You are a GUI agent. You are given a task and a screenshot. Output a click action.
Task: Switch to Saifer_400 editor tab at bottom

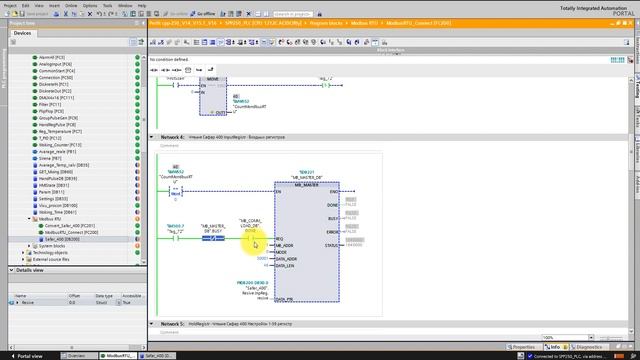pos(157,356)
